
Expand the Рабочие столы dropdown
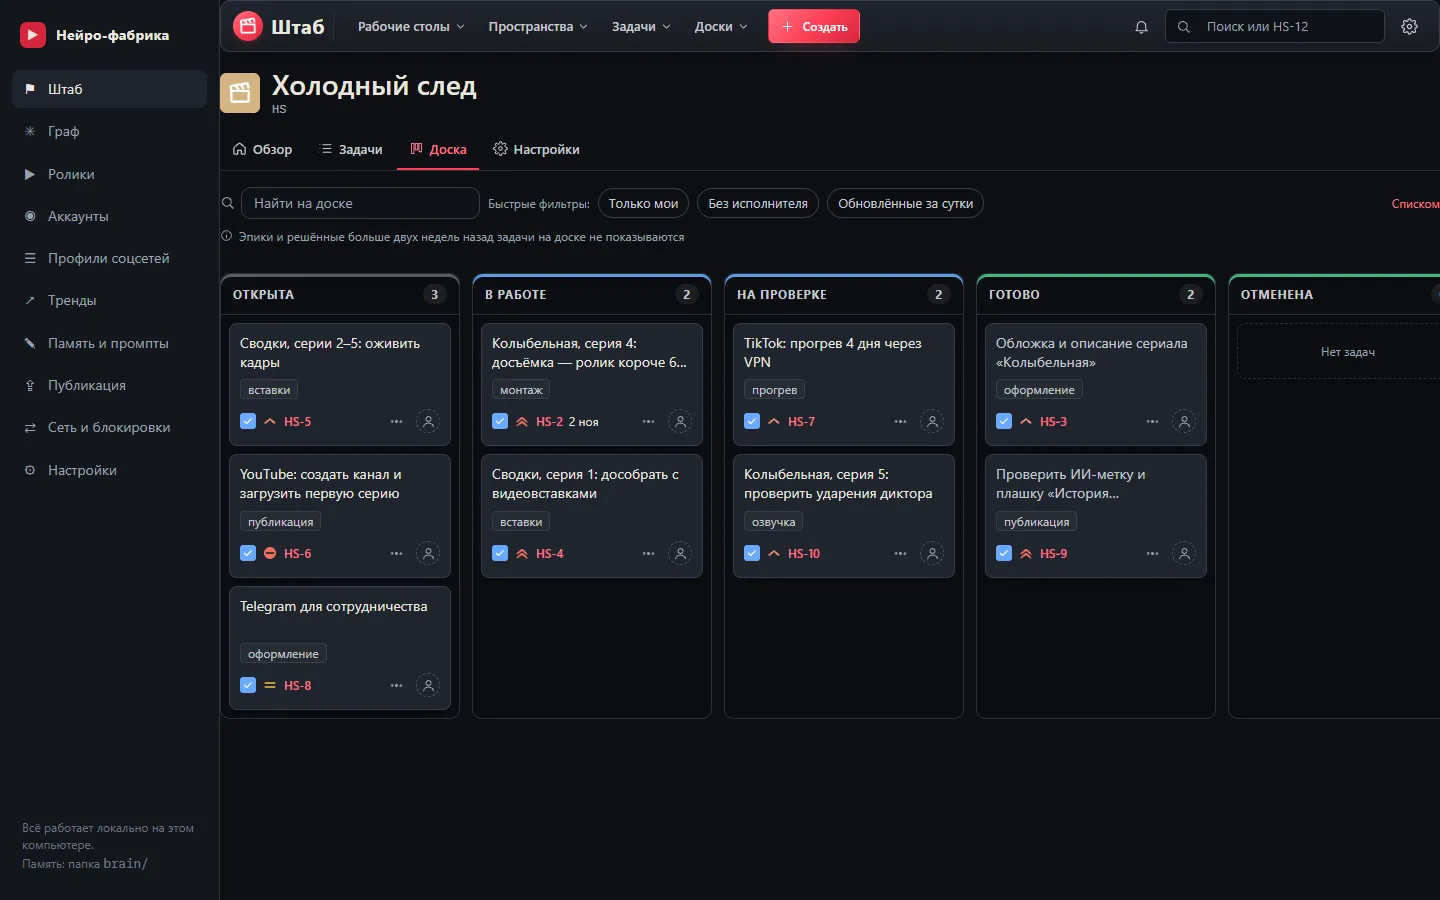pyautogui.click(x=411, y=27)
